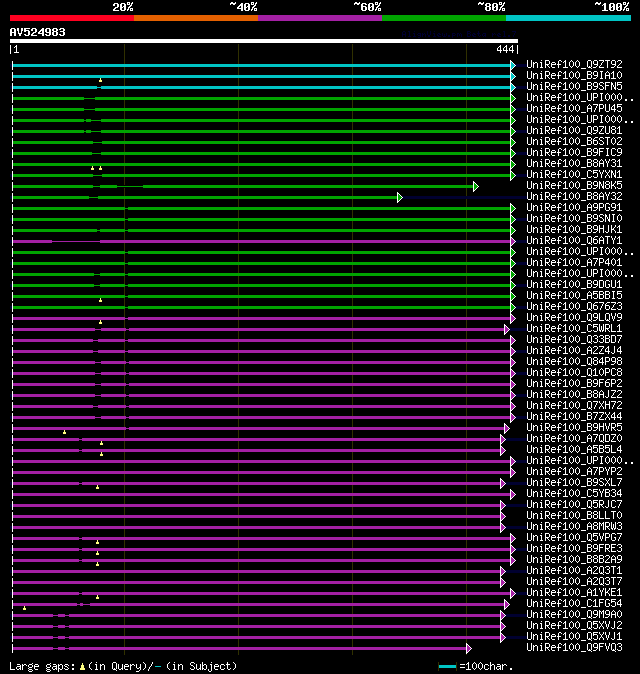Click the UniRef100_B8AY31 label
This screenshot has height=674, width=640.
574,163
